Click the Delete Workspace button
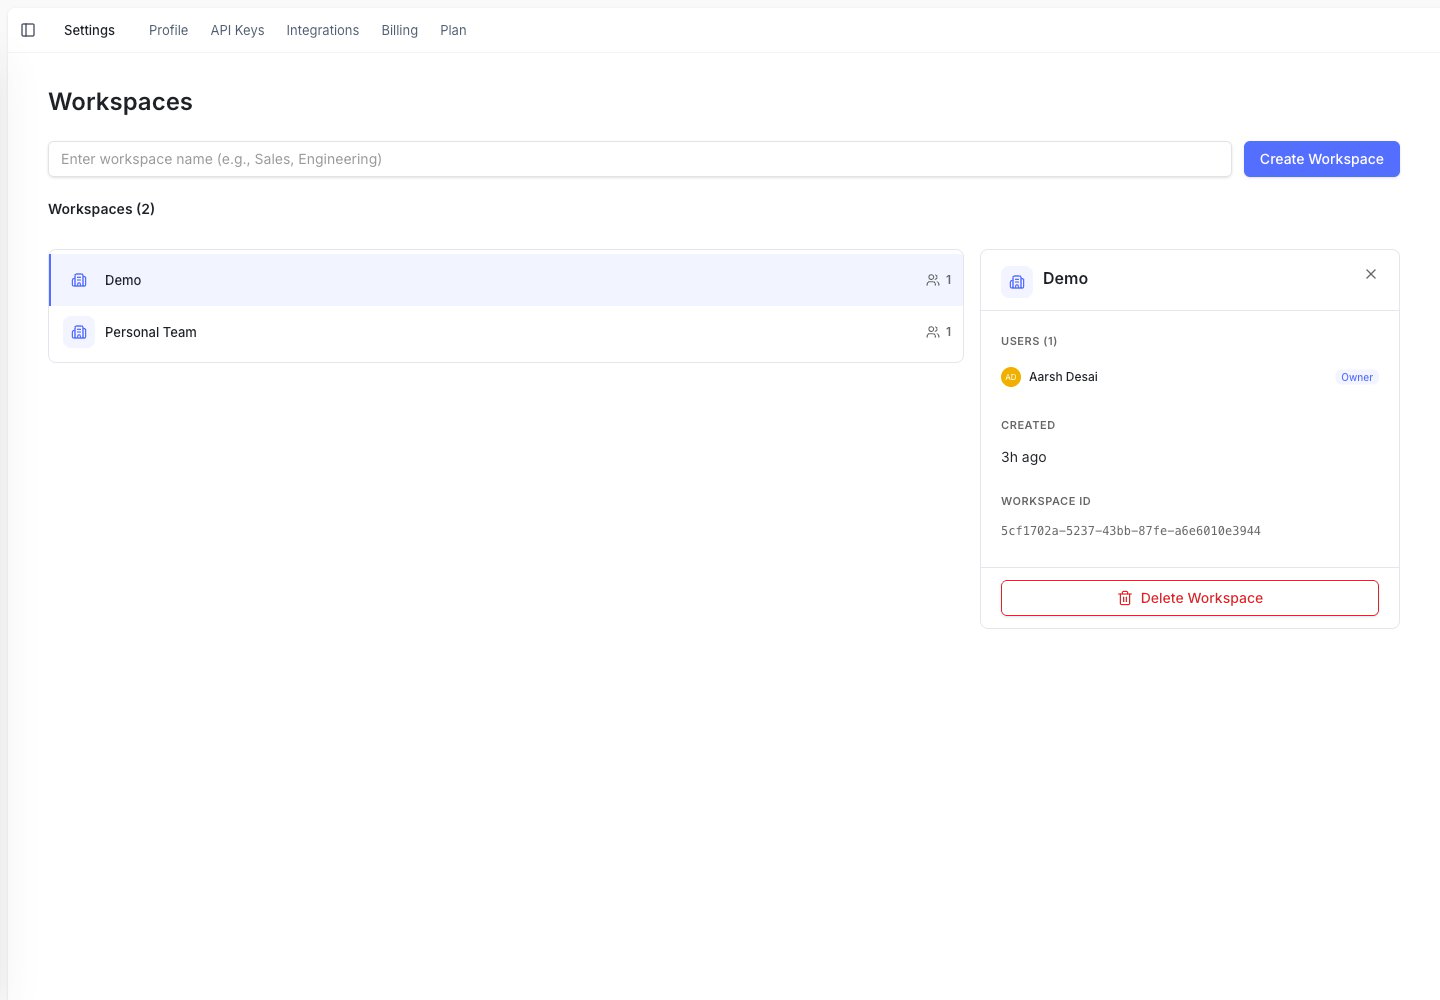Image resolution: width=1440 pixels, height=1000 pixels. 1190,598
